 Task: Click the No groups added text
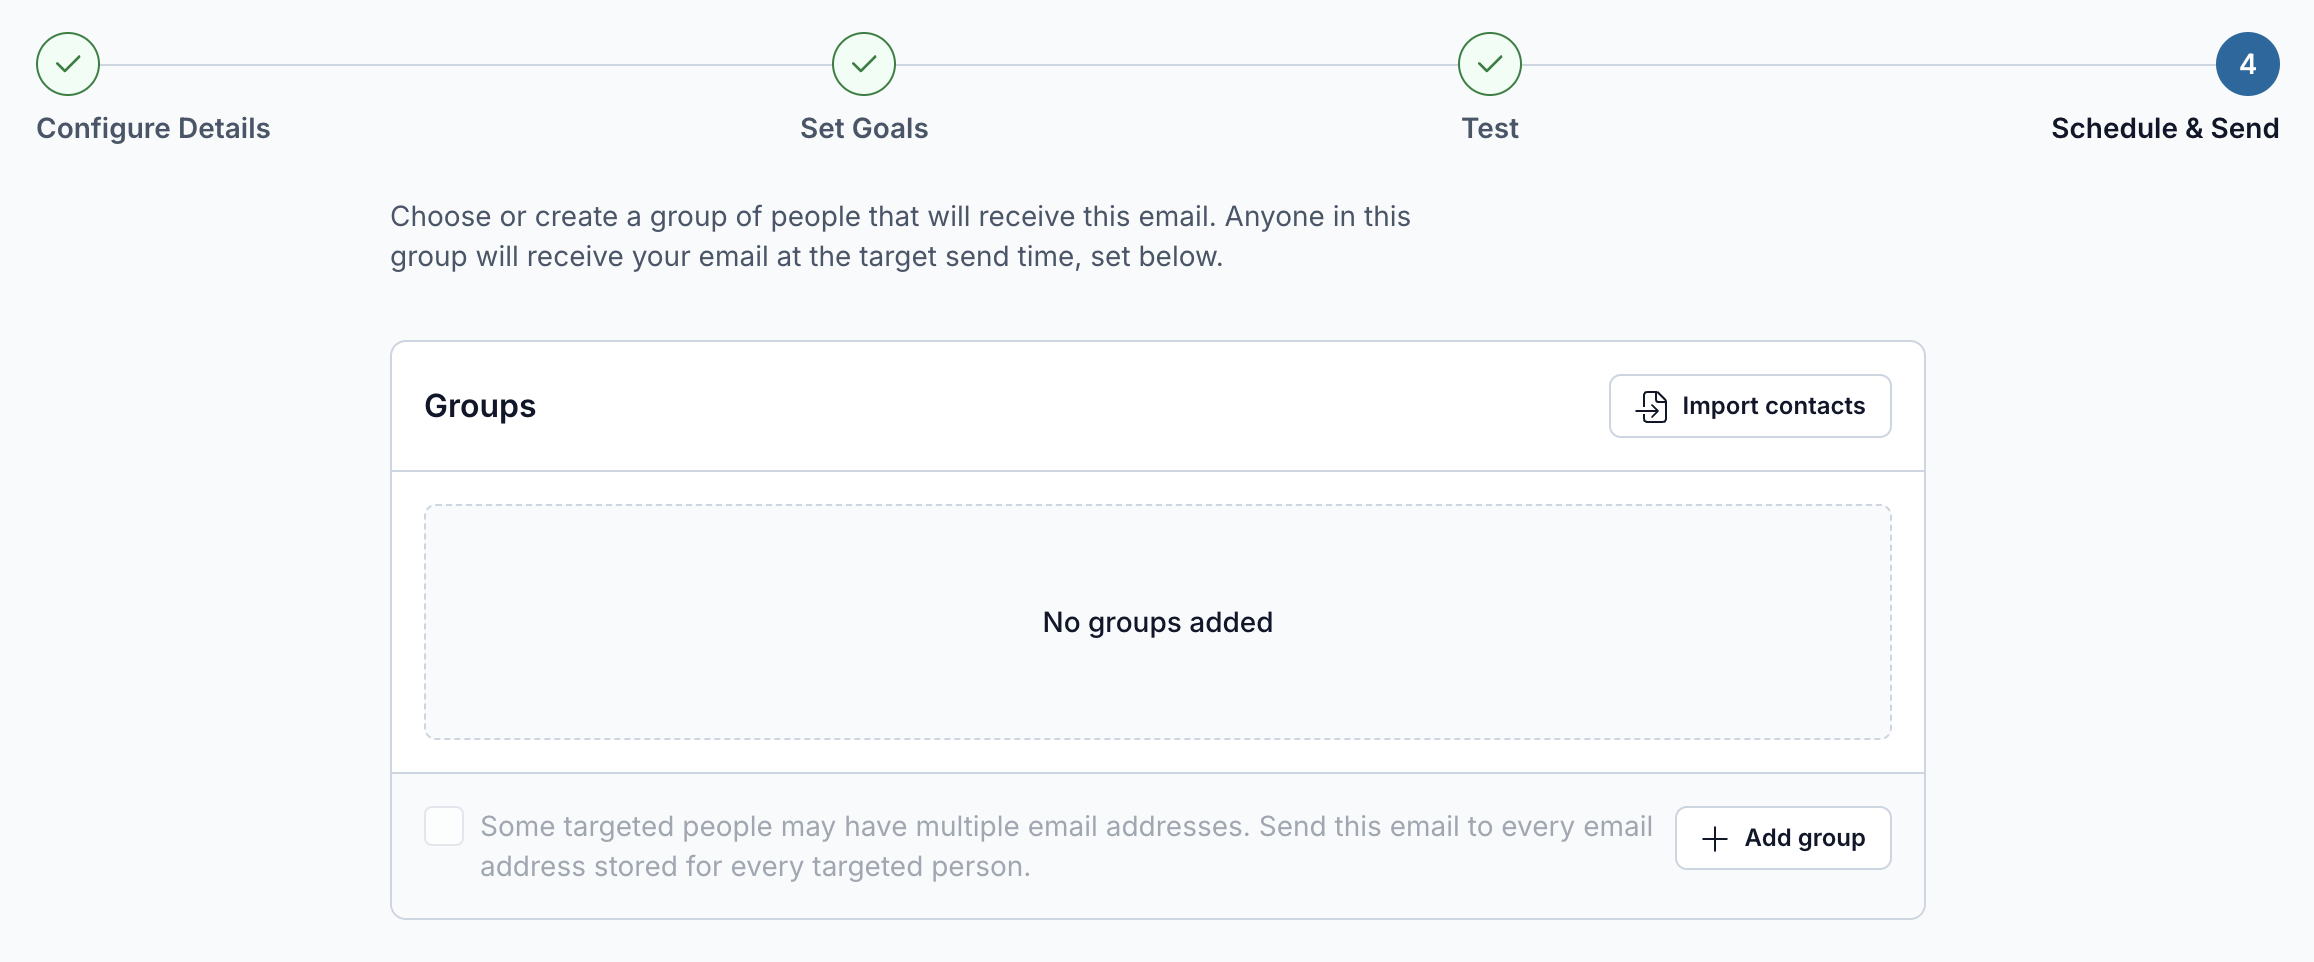pyautogui.click(x=1158, y=622)
